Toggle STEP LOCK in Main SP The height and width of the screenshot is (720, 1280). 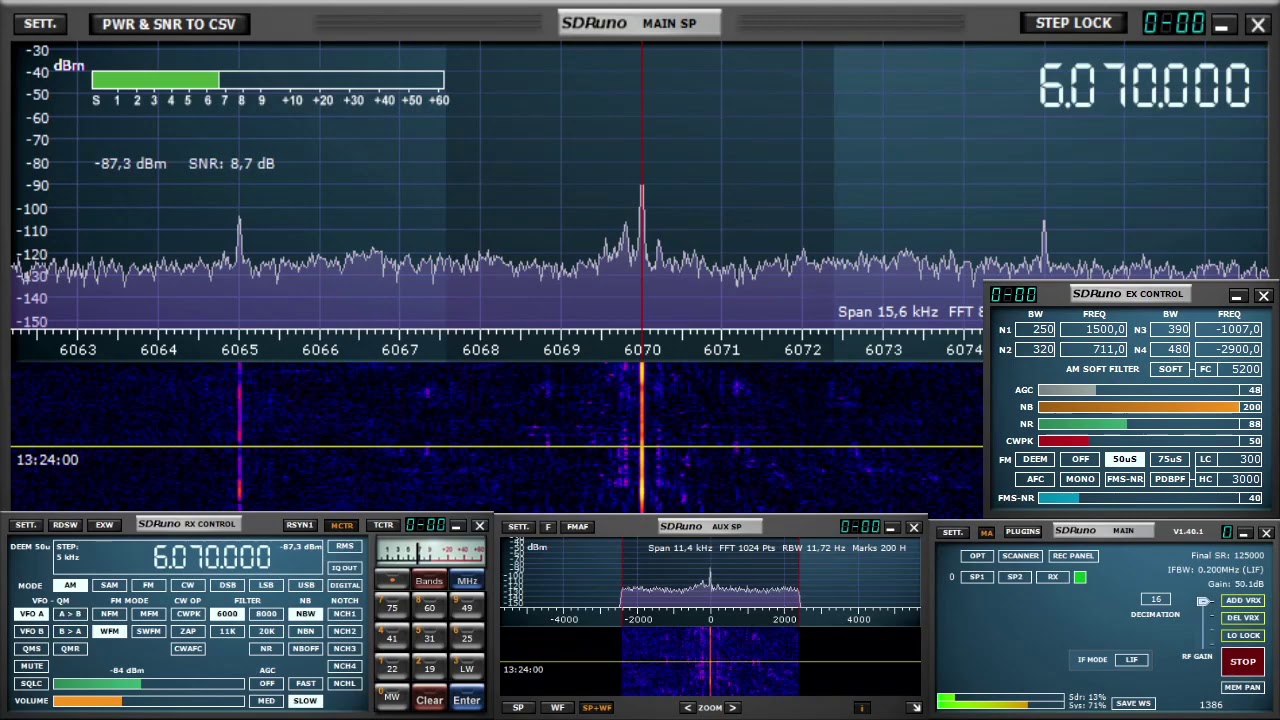tap(1073, 23)
